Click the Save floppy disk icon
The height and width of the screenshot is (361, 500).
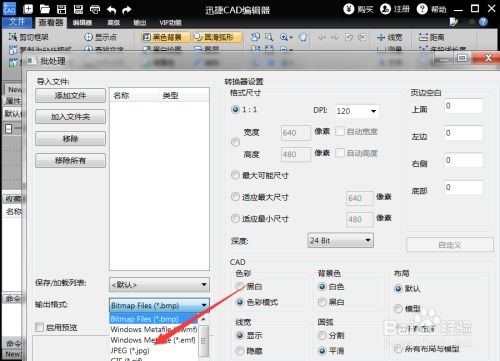(x=62, y=9)
